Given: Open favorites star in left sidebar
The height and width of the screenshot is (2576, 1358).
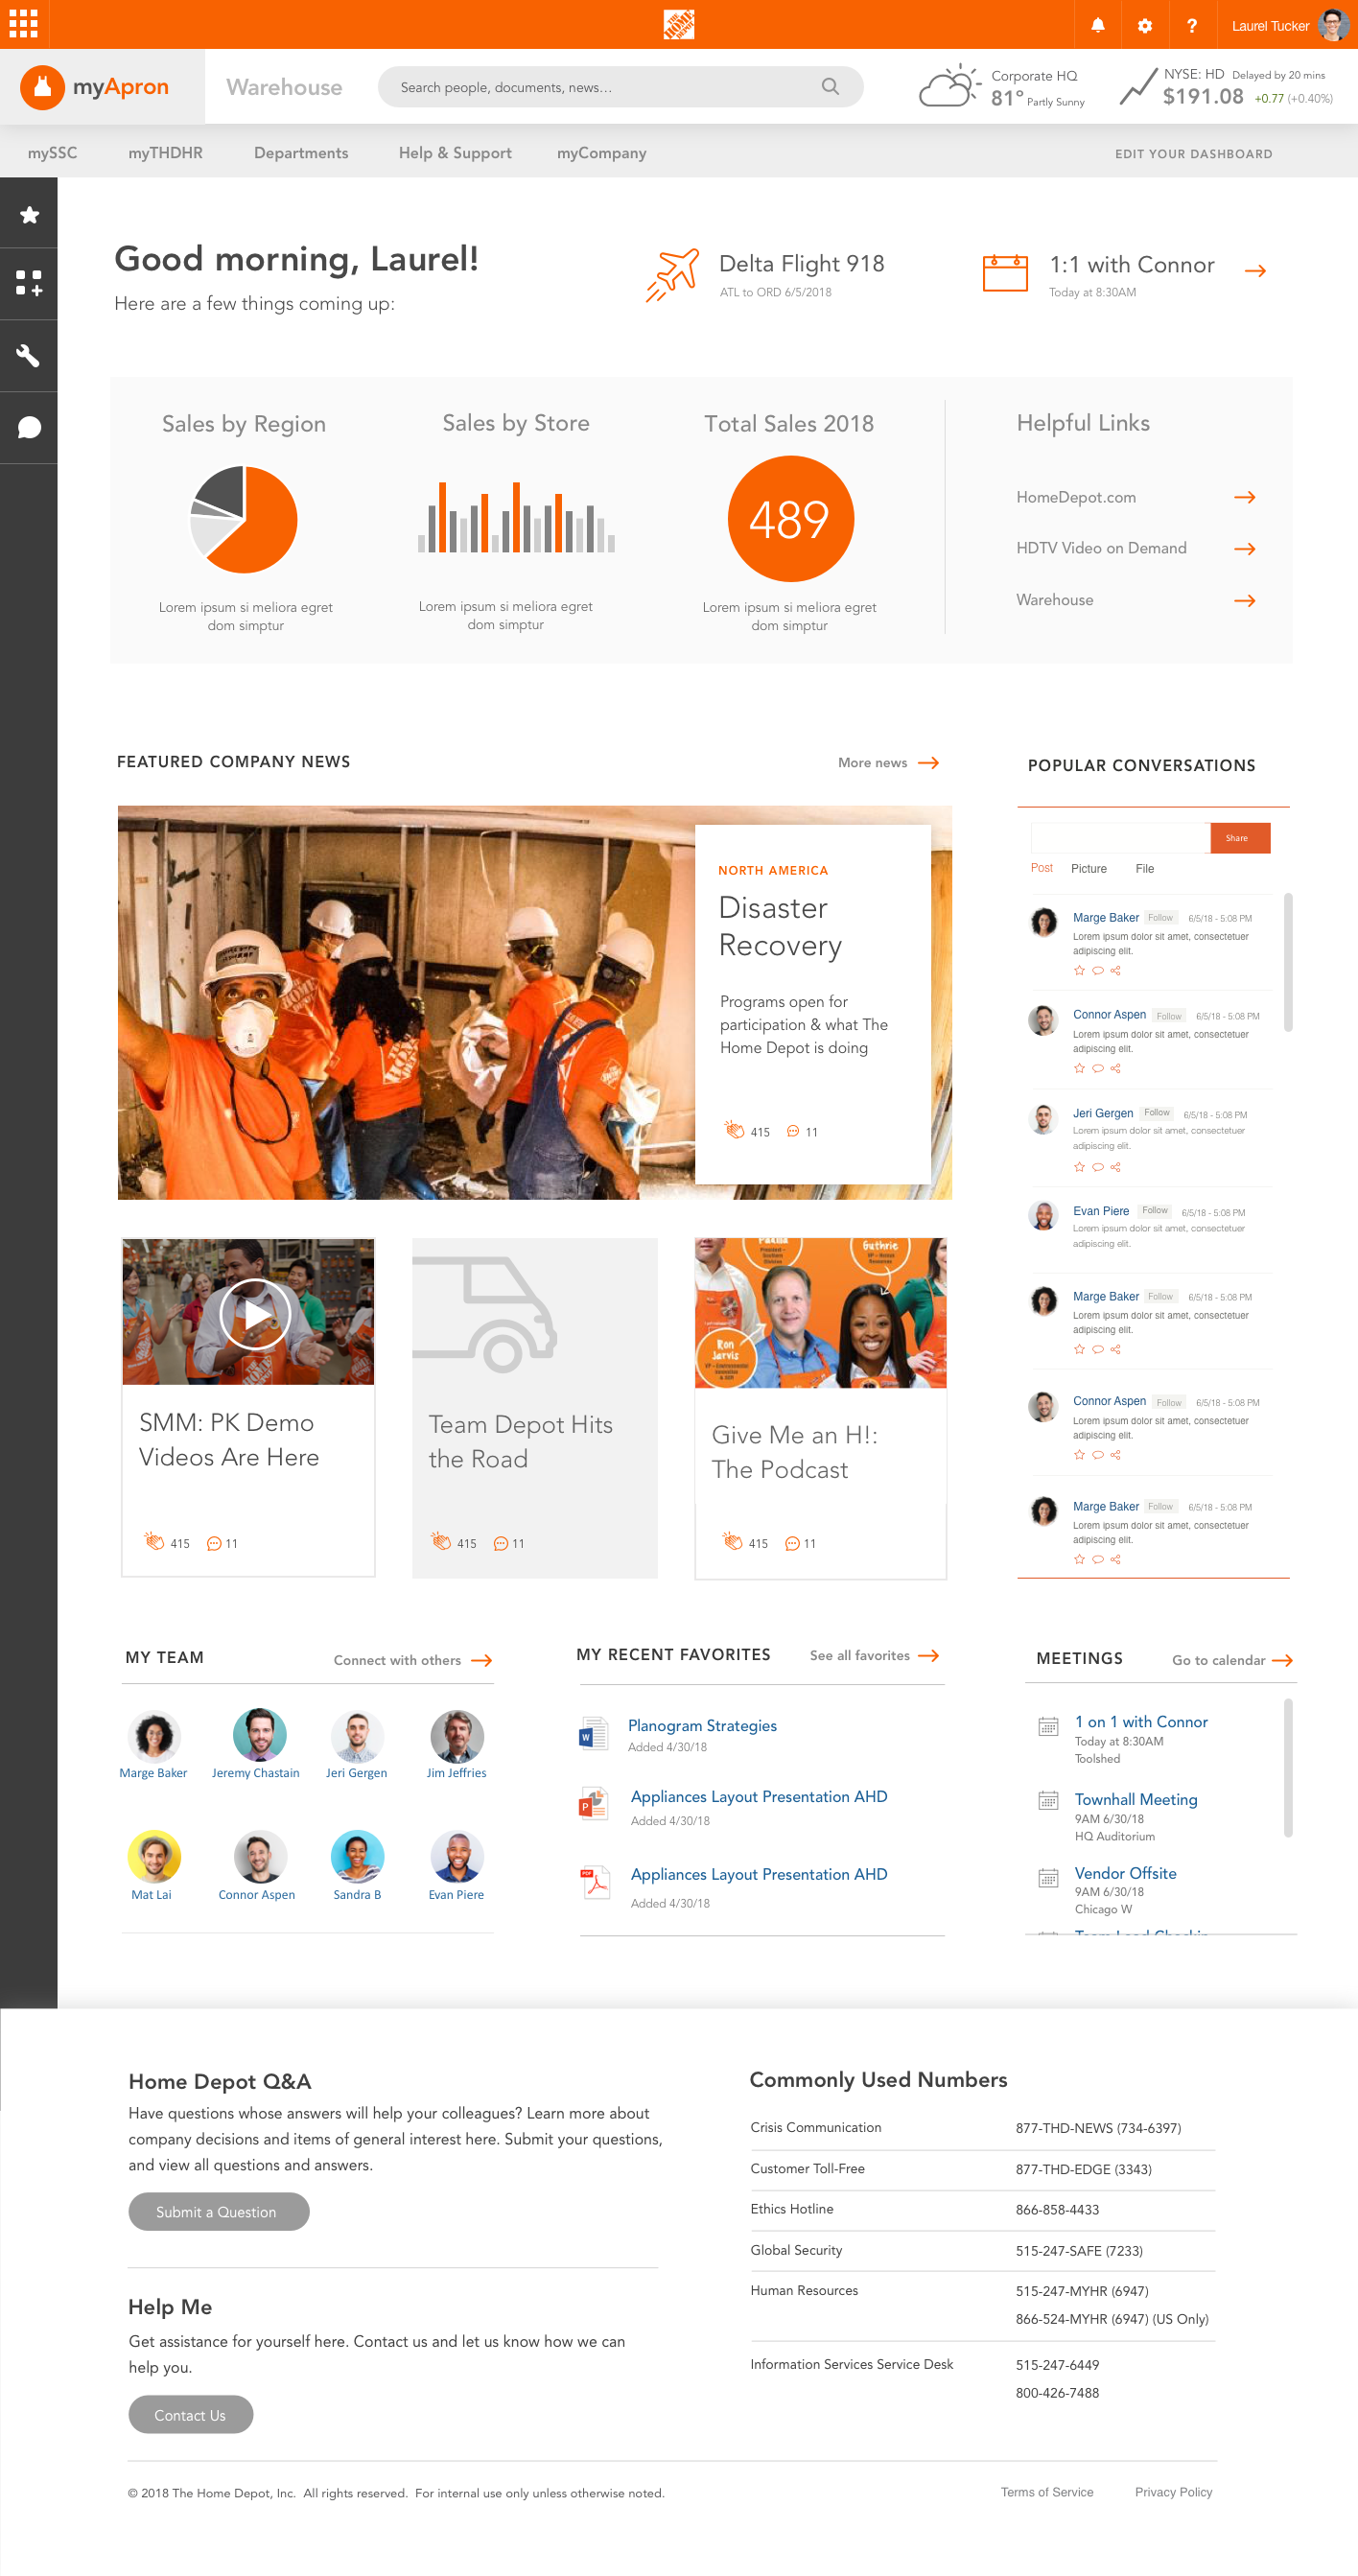Looking at the screenshot, I should click(29, 214).
